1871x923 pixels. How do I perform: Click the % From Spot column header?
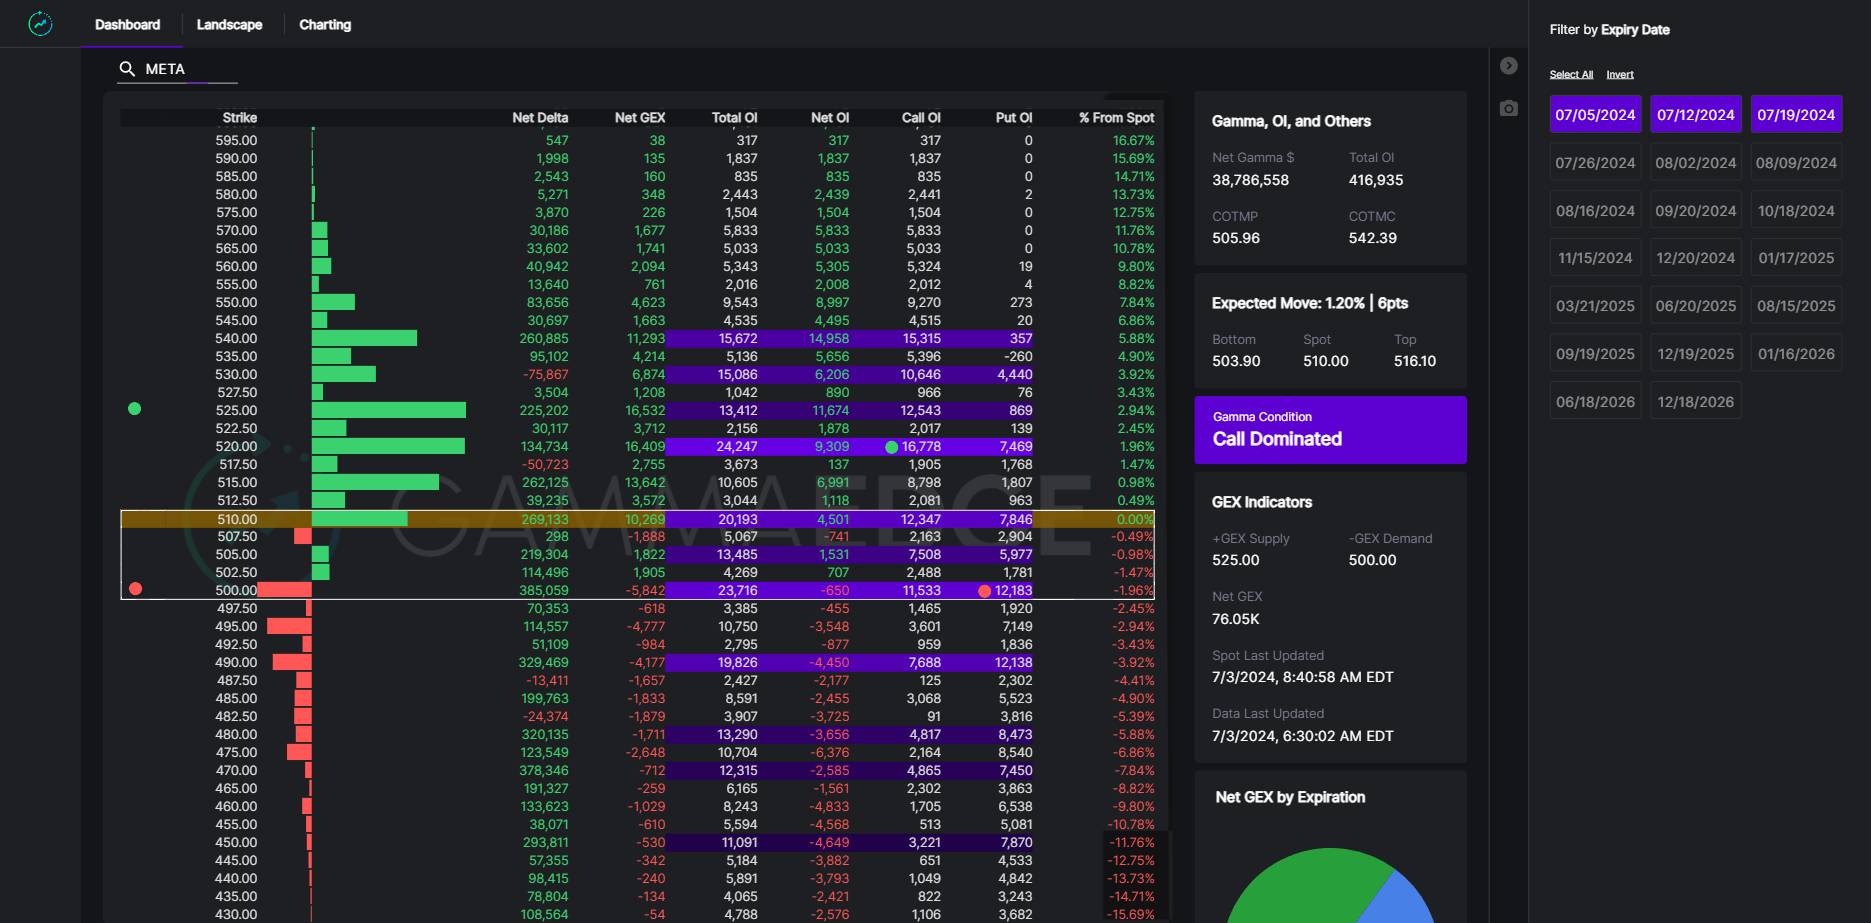tap(1116, 117)
